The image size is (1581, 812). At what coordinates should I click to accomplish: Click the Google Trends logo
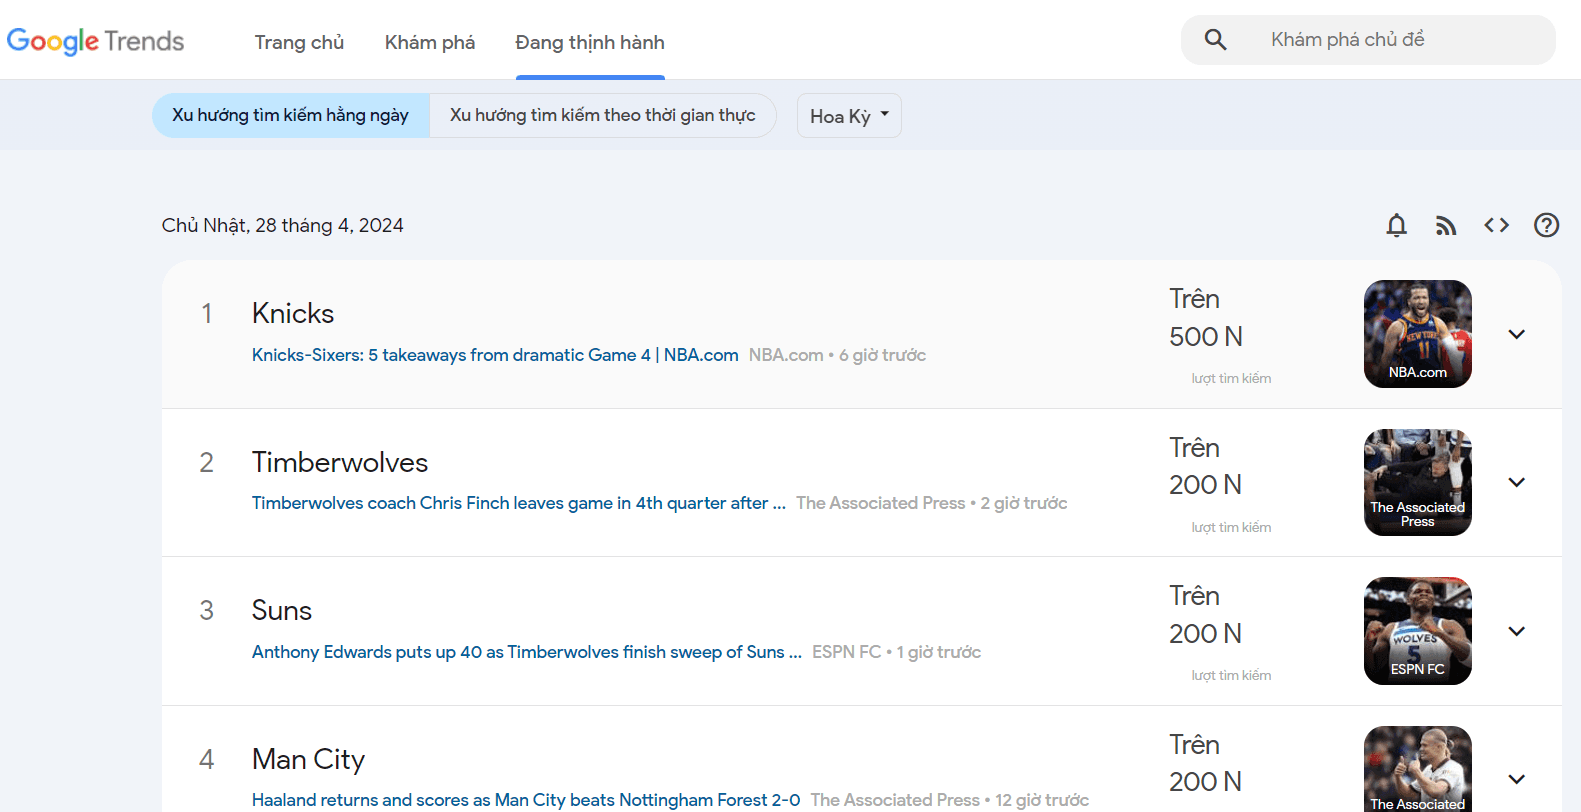[x=95, y=41]
